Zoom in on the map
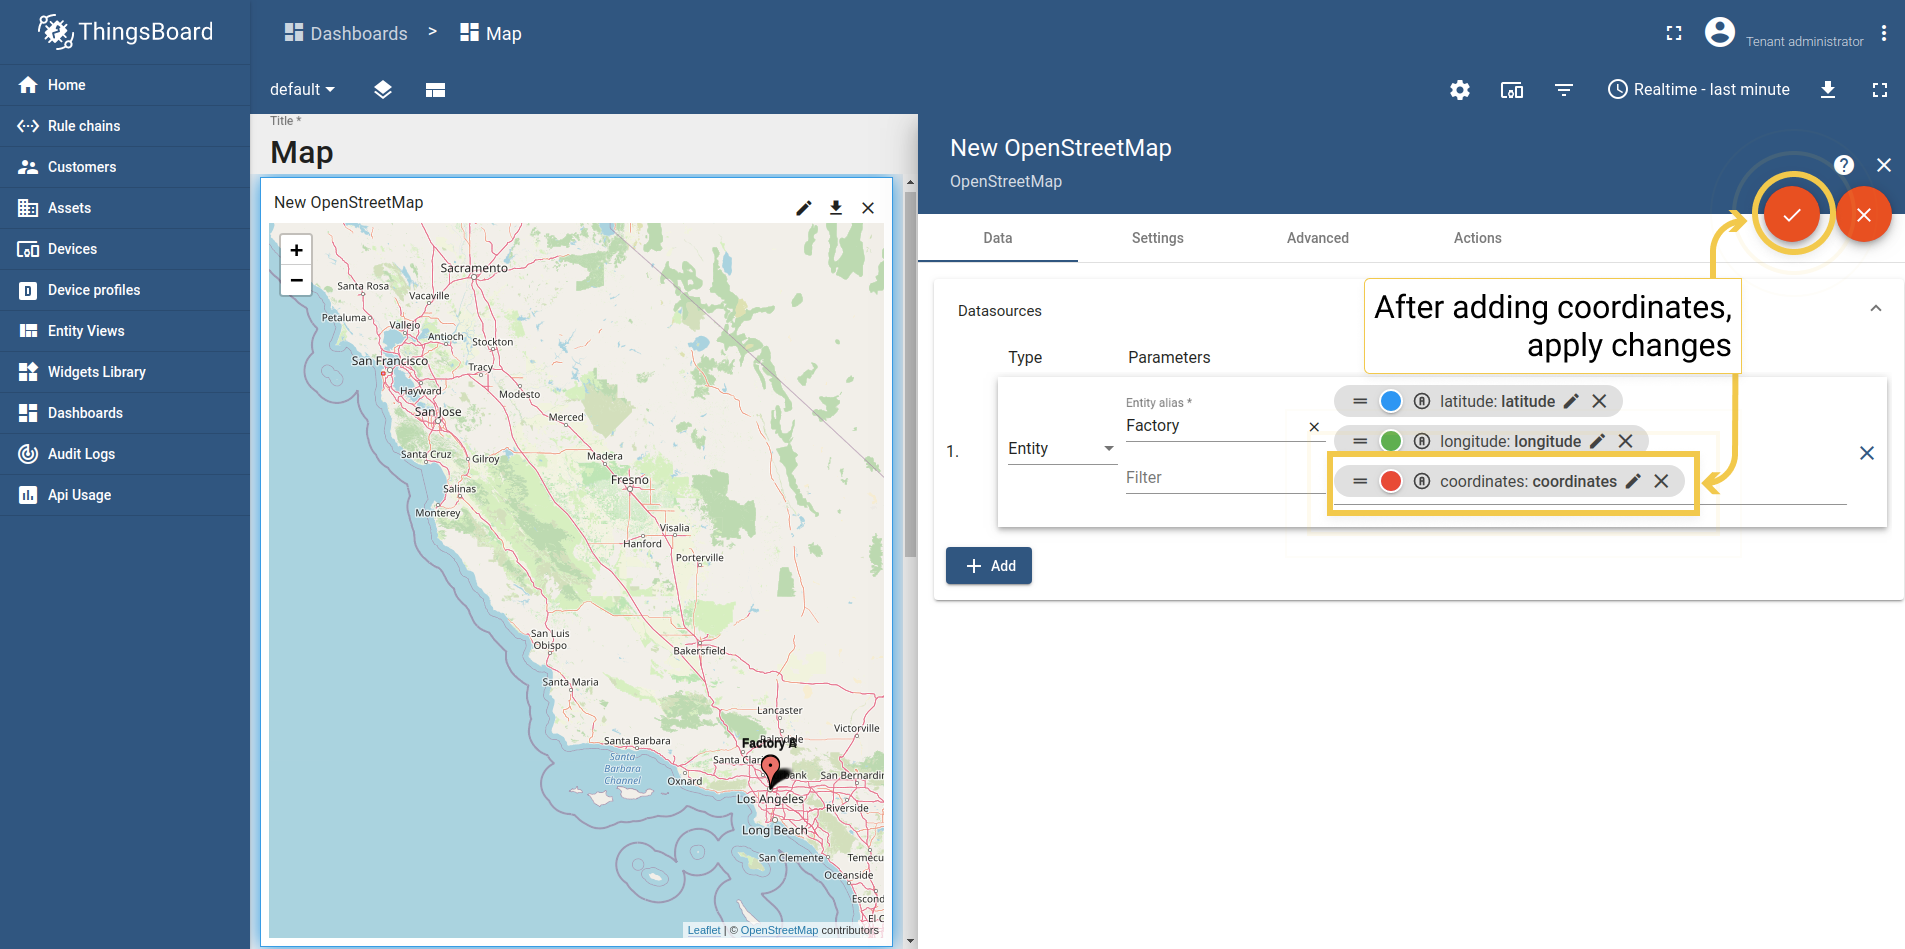The image size is (1905, 949). pos(296,250)
